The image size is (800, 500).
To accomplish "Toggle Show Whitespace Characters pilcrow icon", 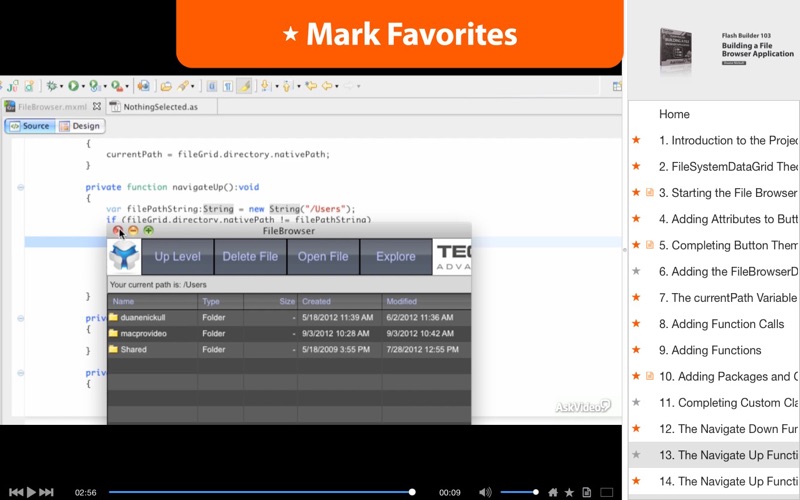I will point(228,86).
